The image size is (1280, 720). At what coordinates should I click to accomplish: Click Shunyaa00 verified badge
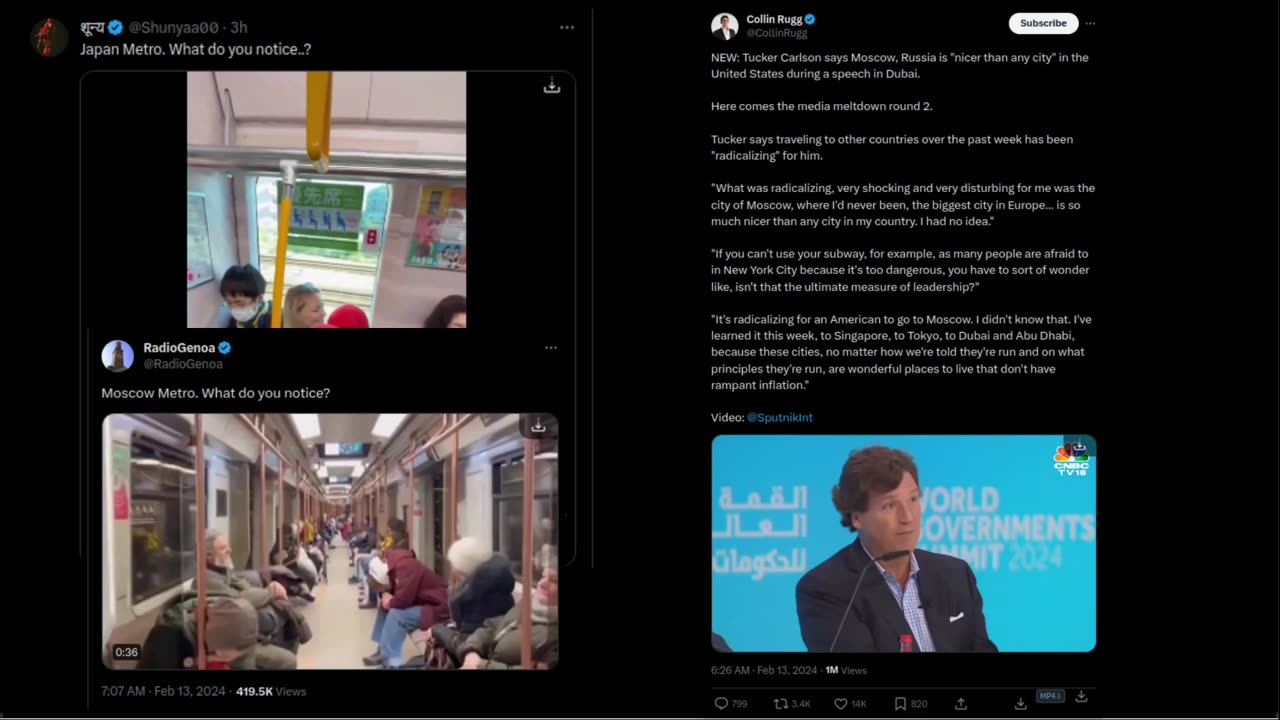(x=115, y=28)
